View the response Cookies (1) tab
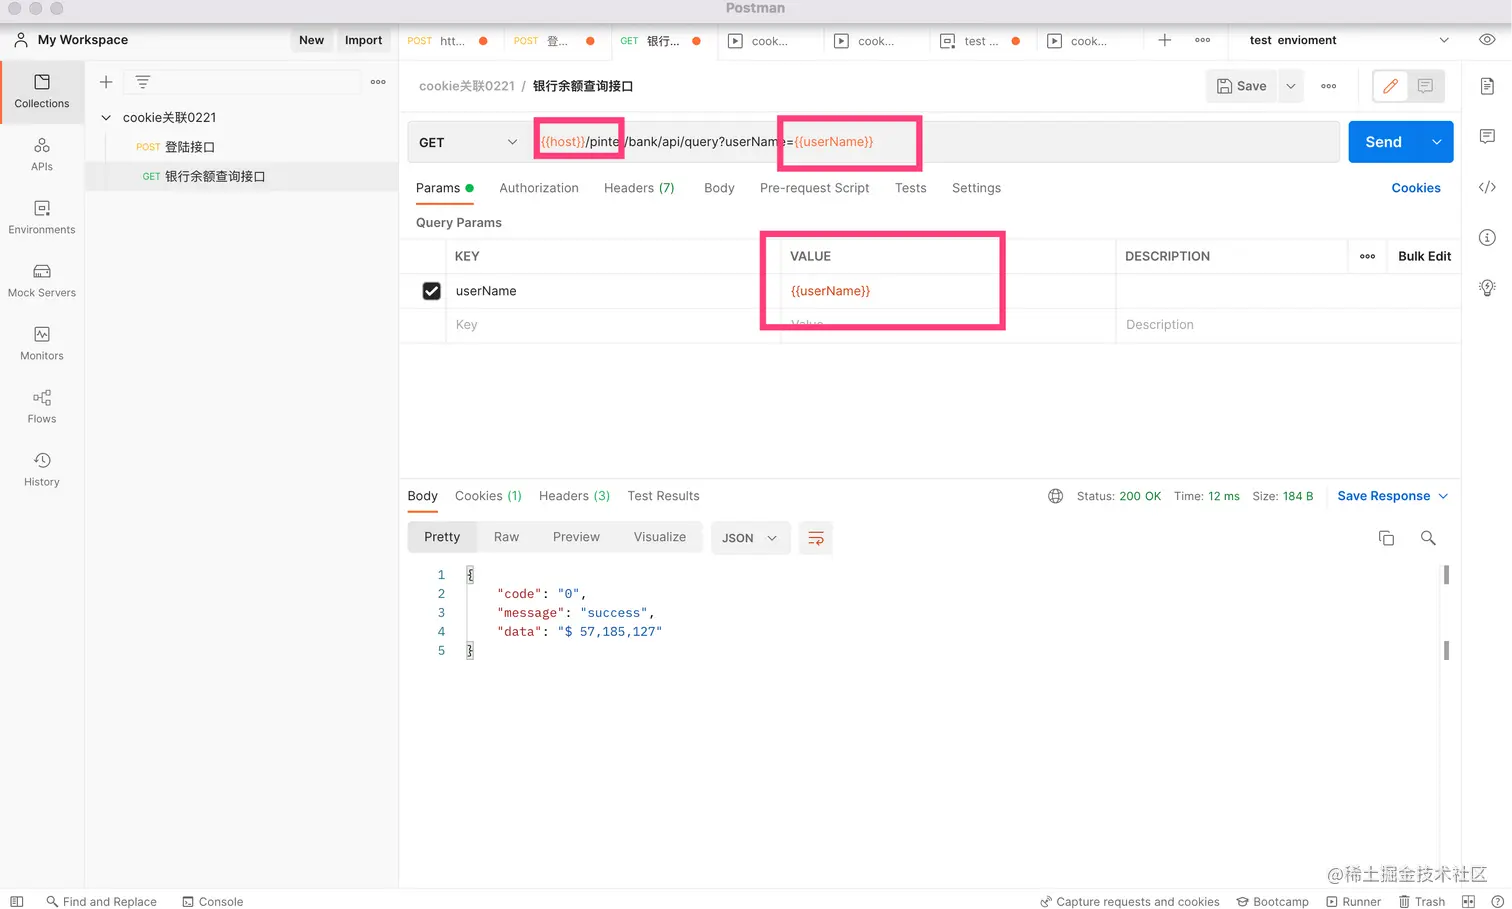The image size is (1512, 909). pyautogui.click(x=488, y=496)
